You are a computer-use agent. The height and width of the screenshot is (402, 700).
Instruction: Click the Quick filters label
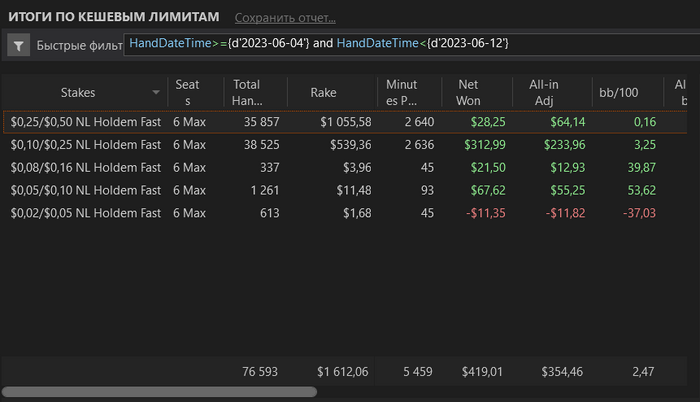click(79, 46)
